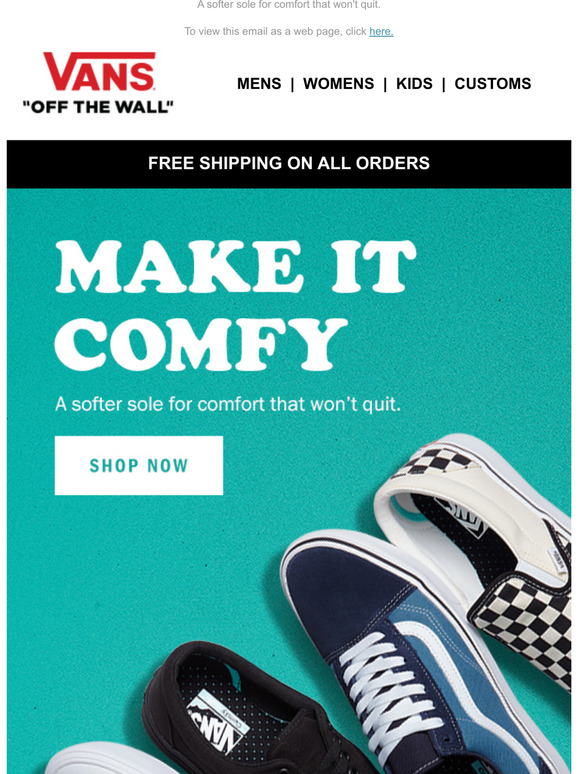This screenshot has width=580, height=774.
Task: Click the white shoe sole at bottom left
Action: click(106, 759)
